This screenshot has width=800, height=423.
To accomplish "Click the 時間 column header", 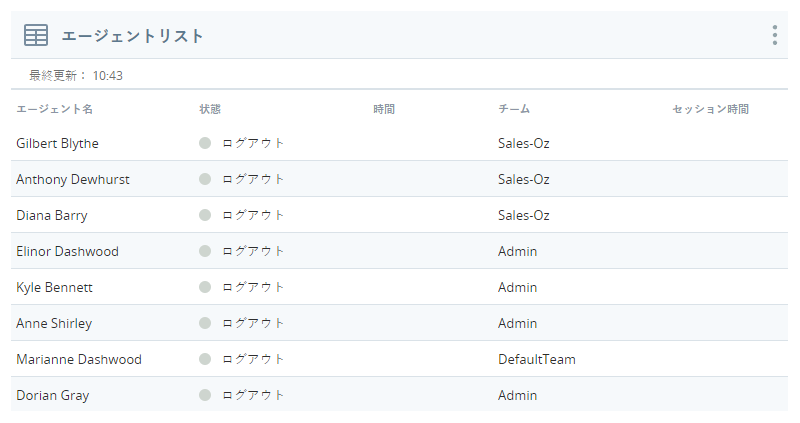I will 384,109.
